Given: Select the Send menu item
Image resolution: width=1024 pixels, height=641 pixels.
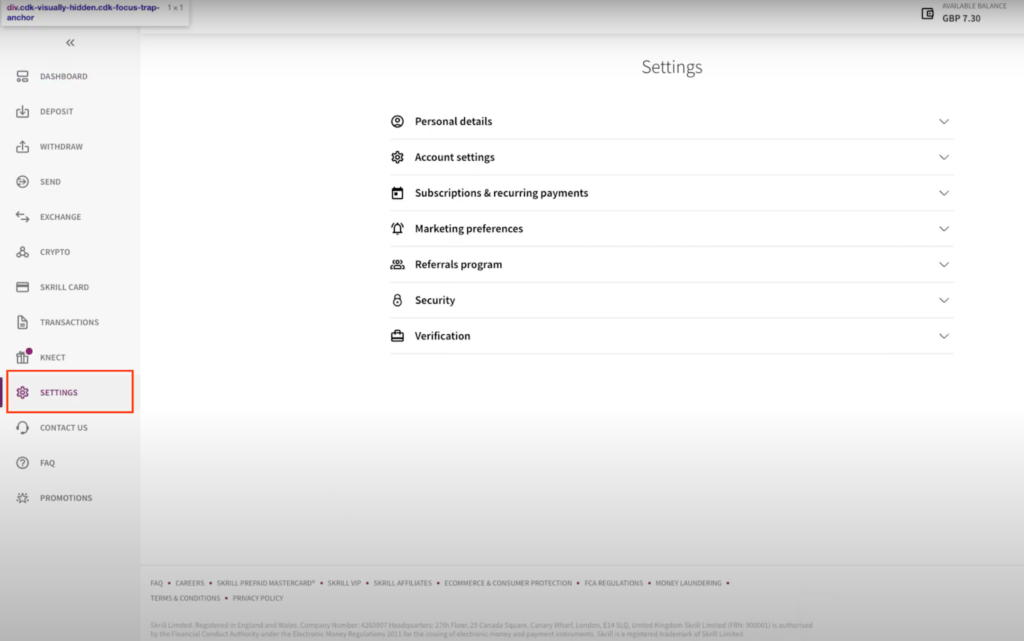Looking at the screenshot, I should [x=50, y=181].
